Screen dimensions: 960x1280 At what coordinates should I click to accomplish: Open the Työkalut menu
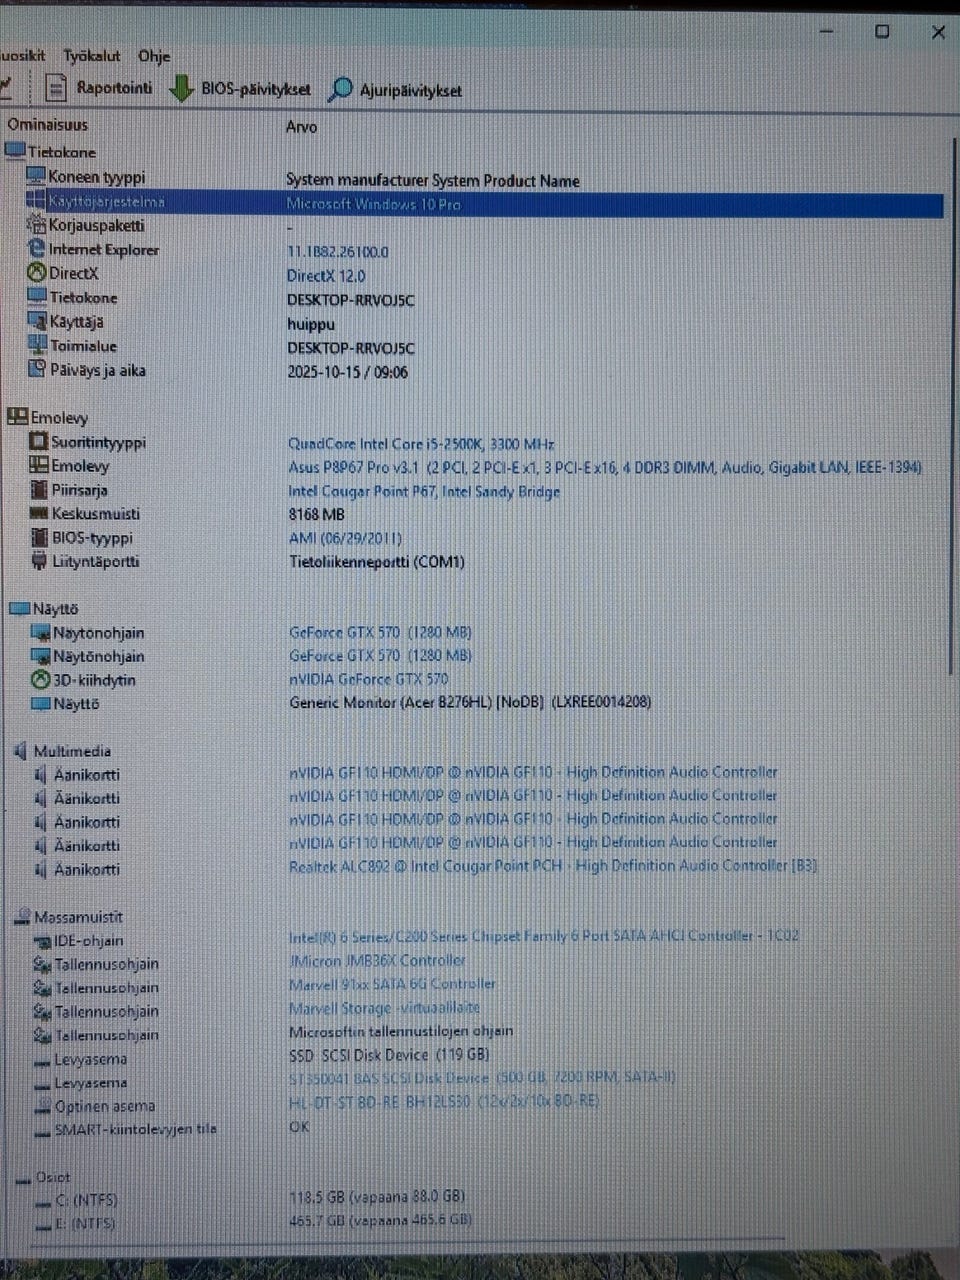[92, 56]
